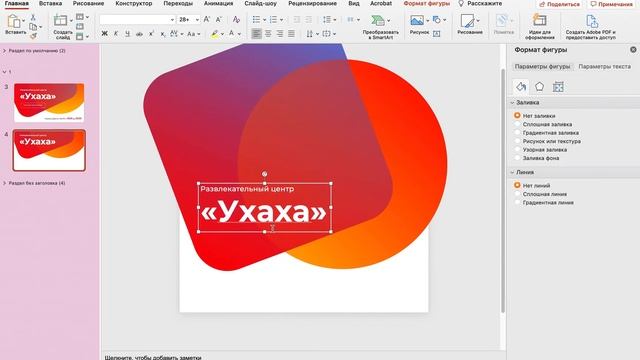
Task: Select Заливка фона radio option
Action: 517,158
